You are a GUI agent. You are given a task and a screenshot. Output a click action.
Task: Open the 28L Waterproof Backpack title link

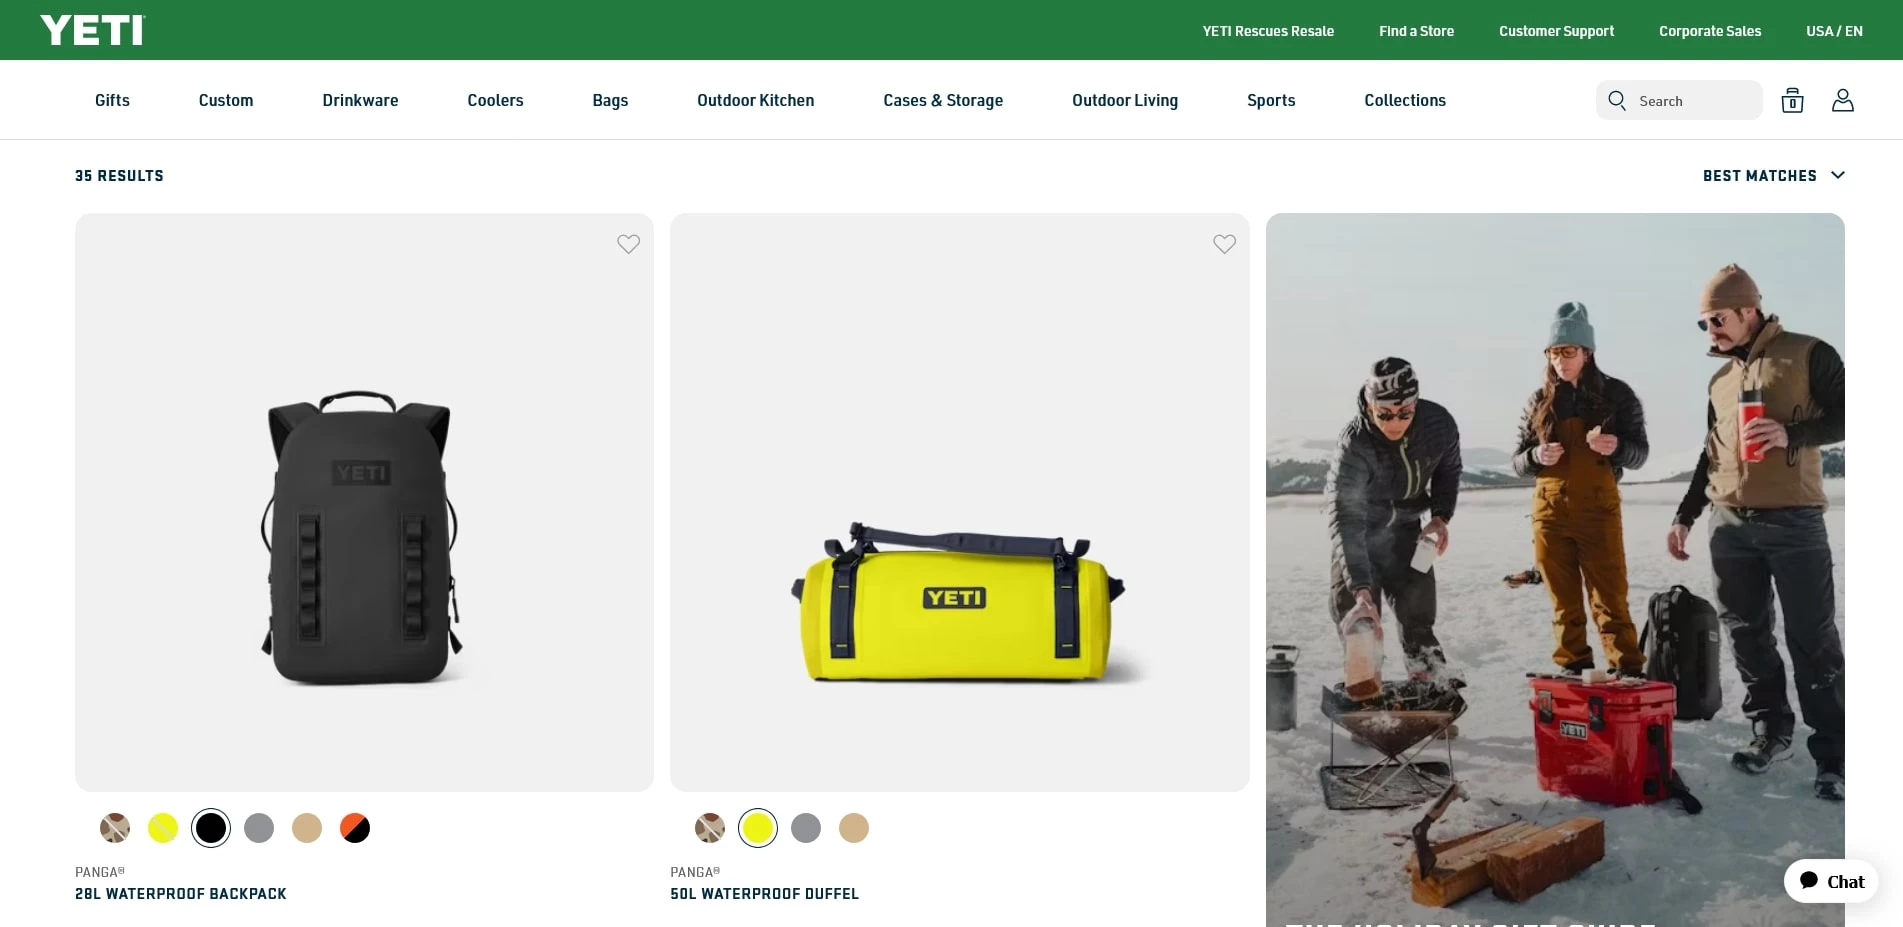pyautogui.click(x=181, y=894)
